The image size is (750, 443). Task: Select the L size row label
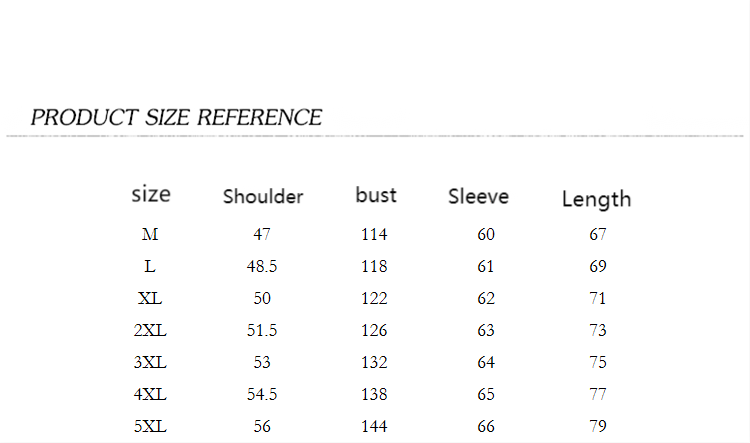pos(150,267)
